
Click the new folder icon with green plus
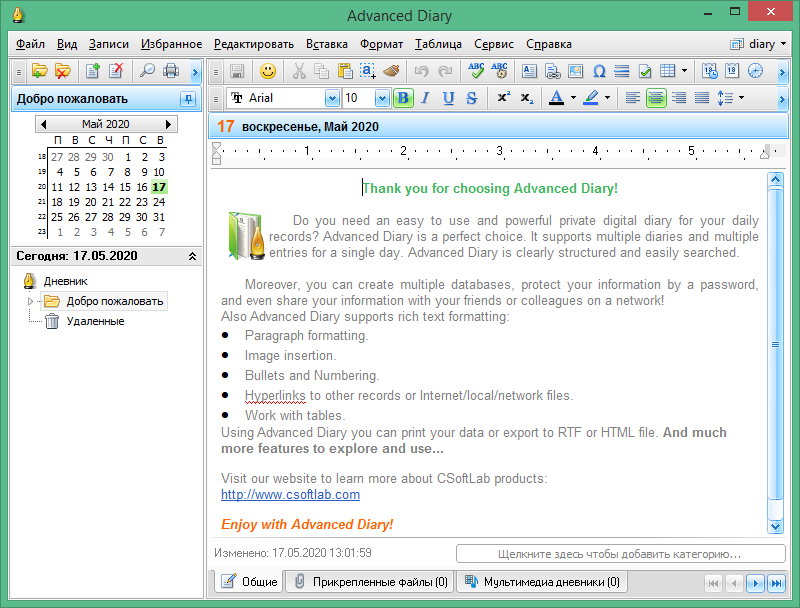click(39, 70)
